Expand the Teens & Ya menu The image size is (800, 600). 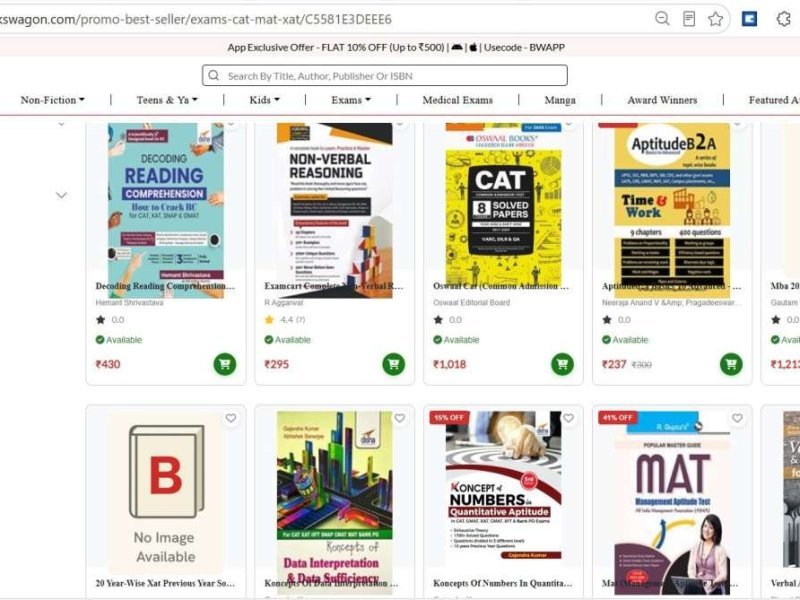tap(167, 100)
